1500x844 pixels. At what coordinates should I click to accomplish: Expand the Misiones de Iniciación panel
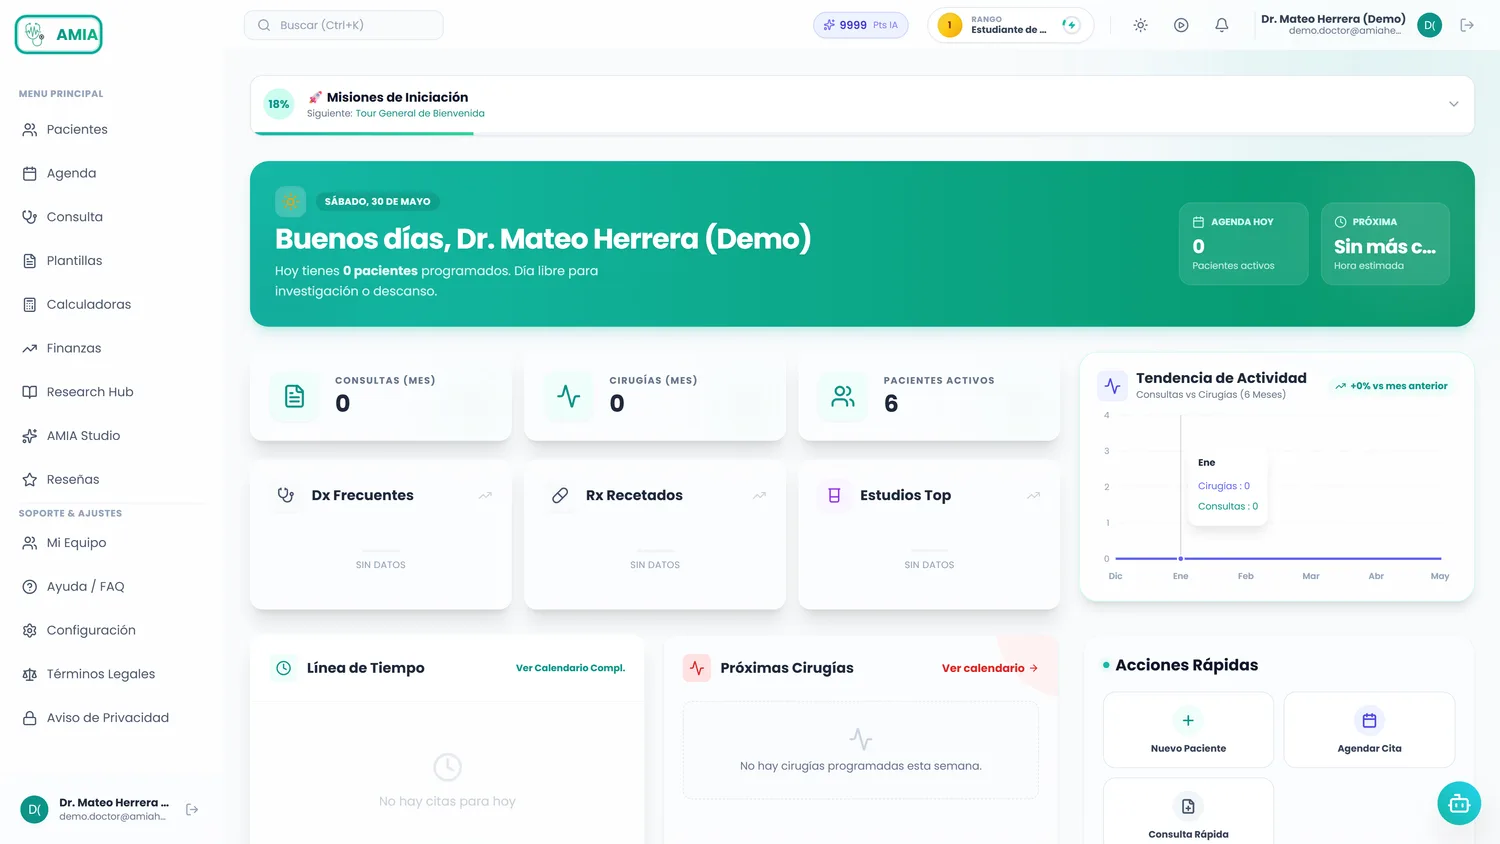coord(1454,104)
